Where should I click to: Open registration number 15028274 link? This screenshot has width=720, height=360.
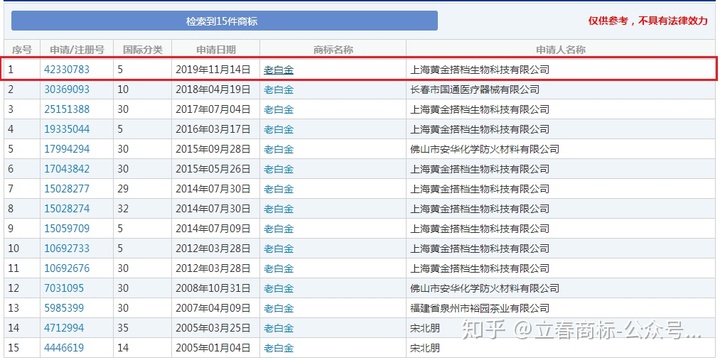tap(67, 209)
